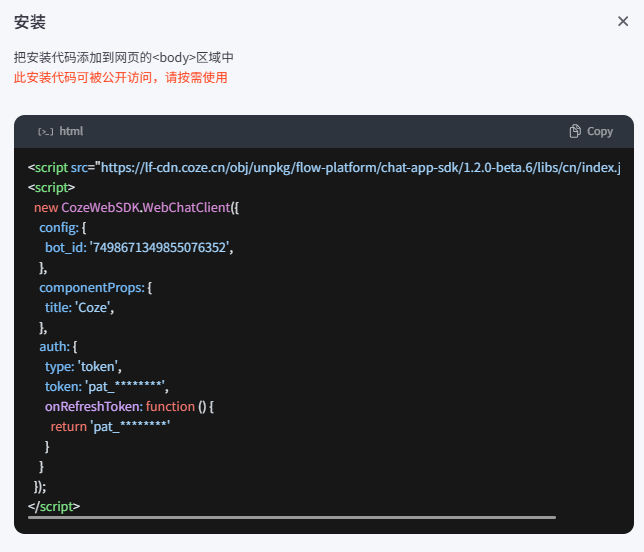The height and width of the screenshot is (552, 644).
Task: Click the return 'pat_********' statement
Action: click(110, 426)
